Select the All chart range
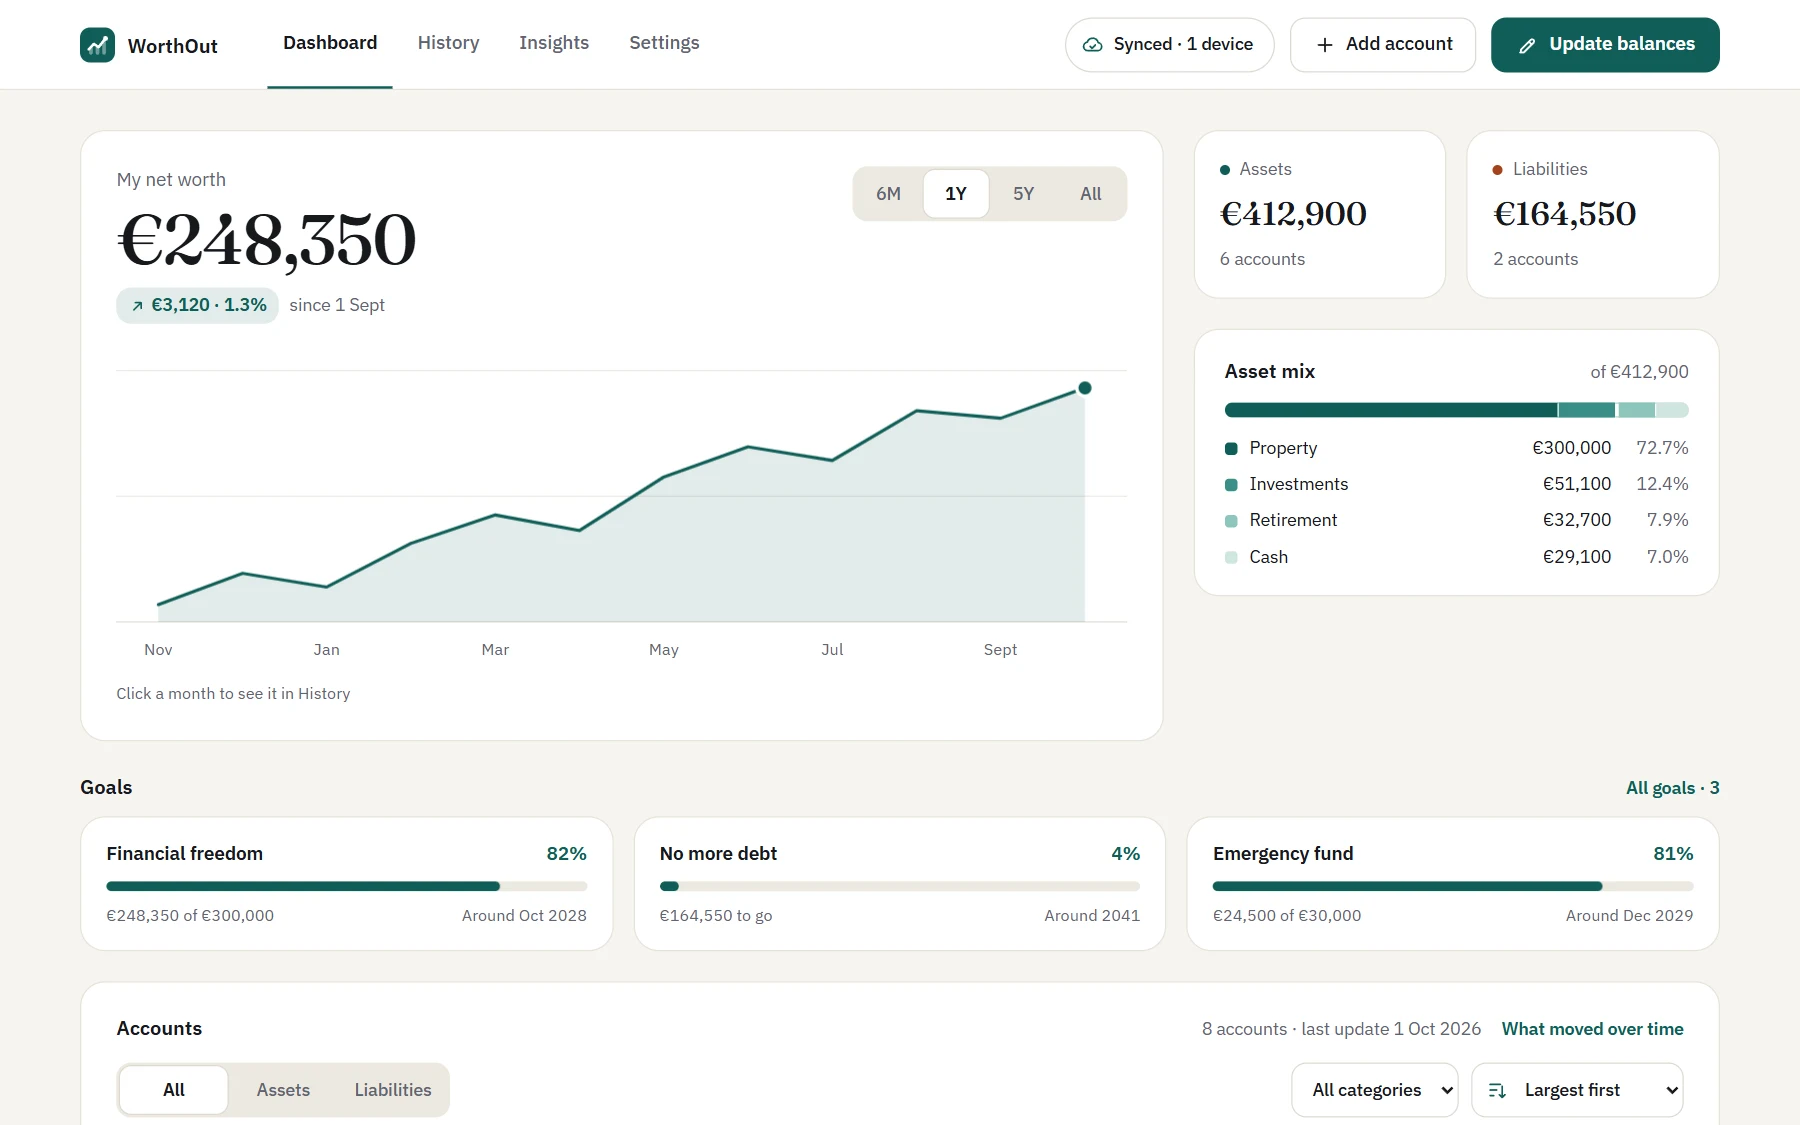Screen dimensions: 1800x1125 (1091, 194)
